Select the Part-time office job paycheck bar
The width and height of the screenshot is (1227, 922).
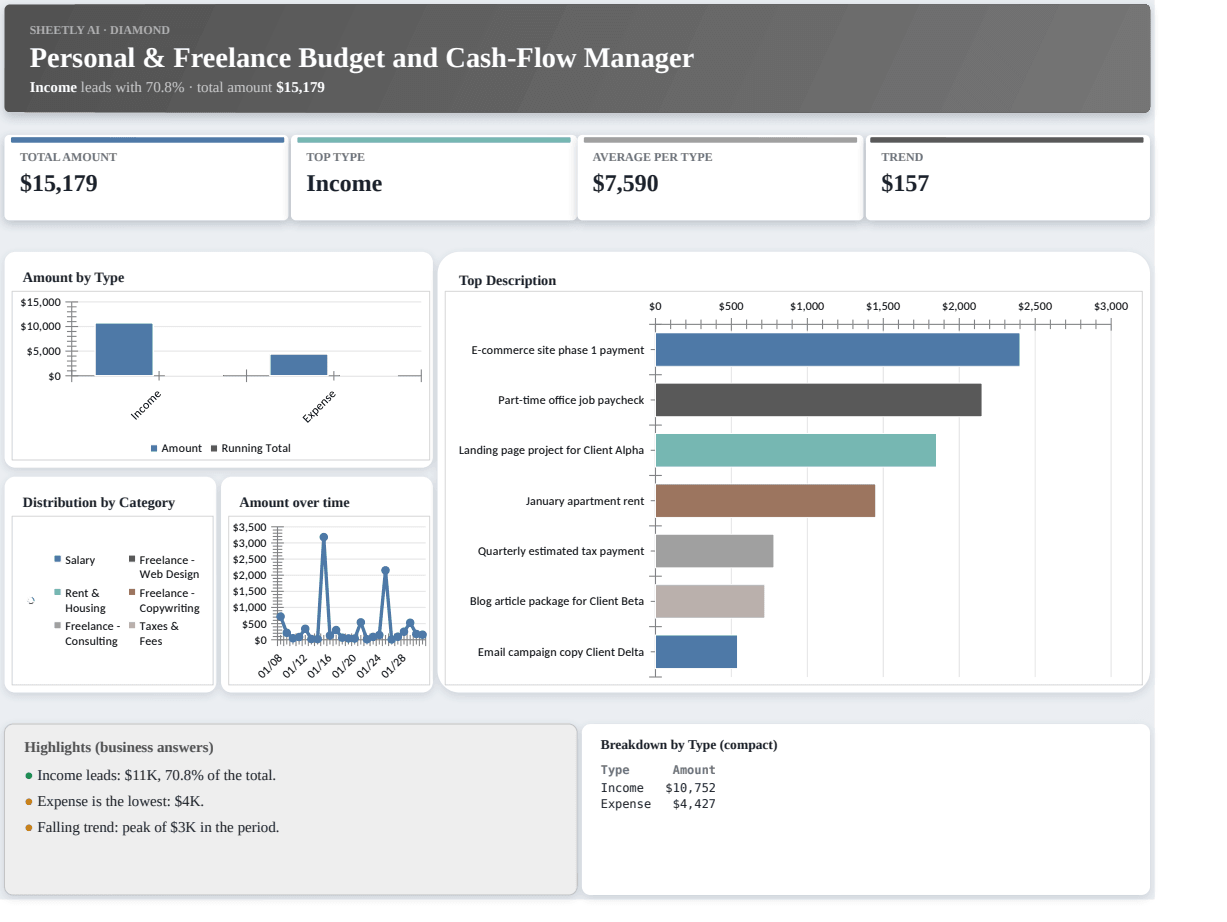pos(818,400)
